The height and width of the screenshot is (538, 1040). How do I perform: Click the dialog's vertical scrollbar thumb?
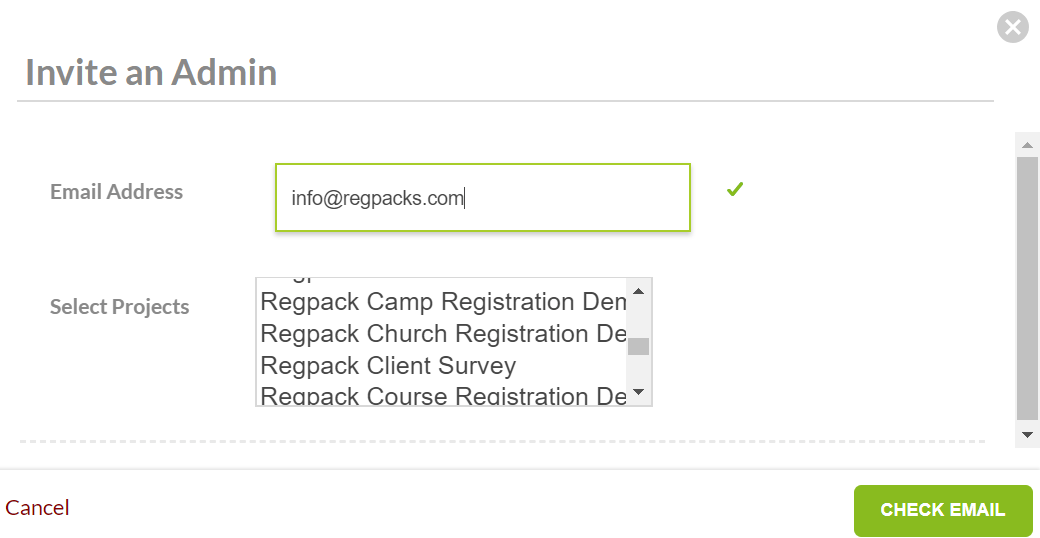tap(1027, 288)
